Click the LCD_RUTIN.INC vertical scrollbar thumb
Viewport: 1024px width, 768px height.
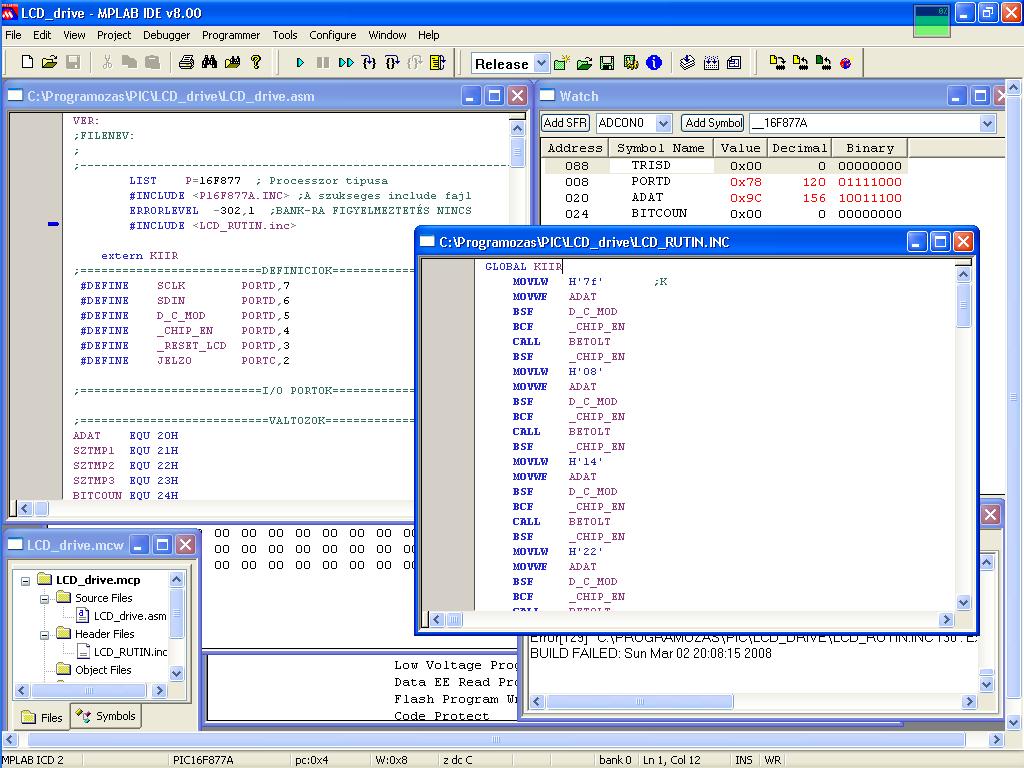pos(963,305)
